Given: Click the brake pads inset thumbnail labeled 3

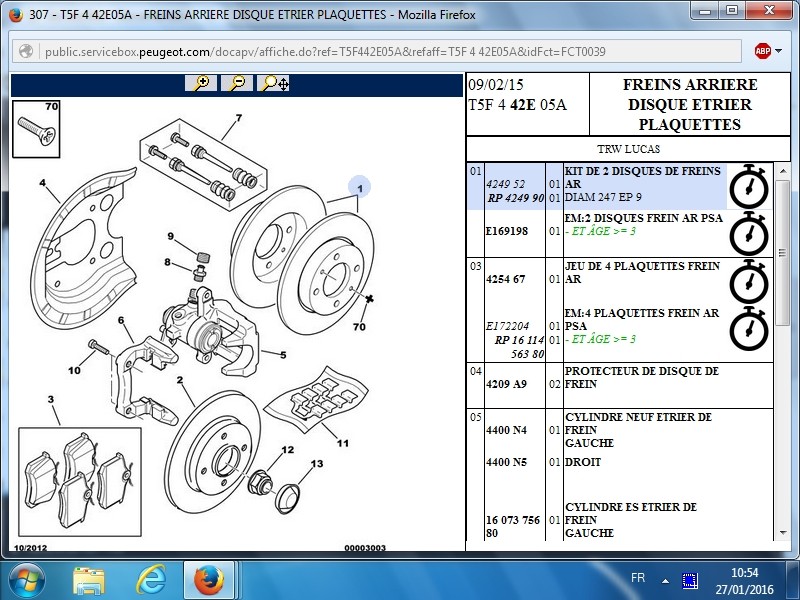Looking at the screenshot, I should point(80,482).
